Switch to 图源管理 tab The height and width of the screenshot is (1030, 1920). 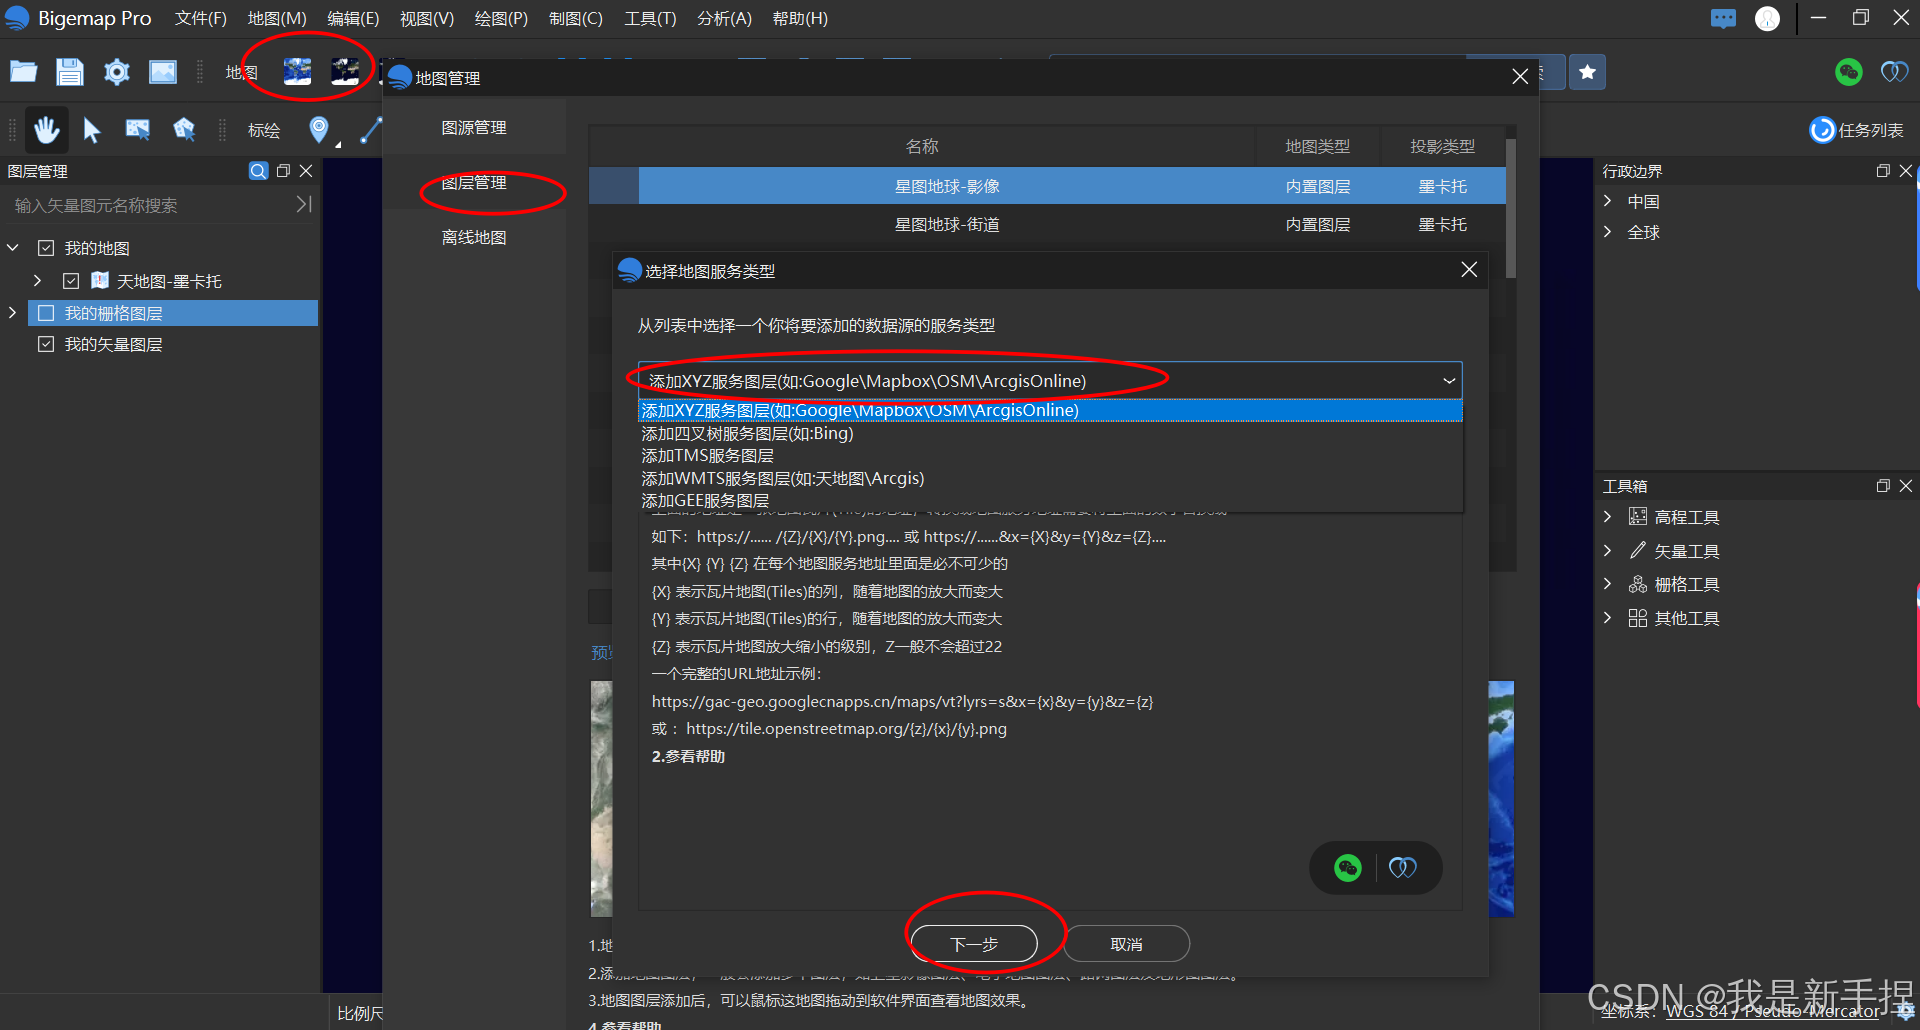(x=474, y=128)
